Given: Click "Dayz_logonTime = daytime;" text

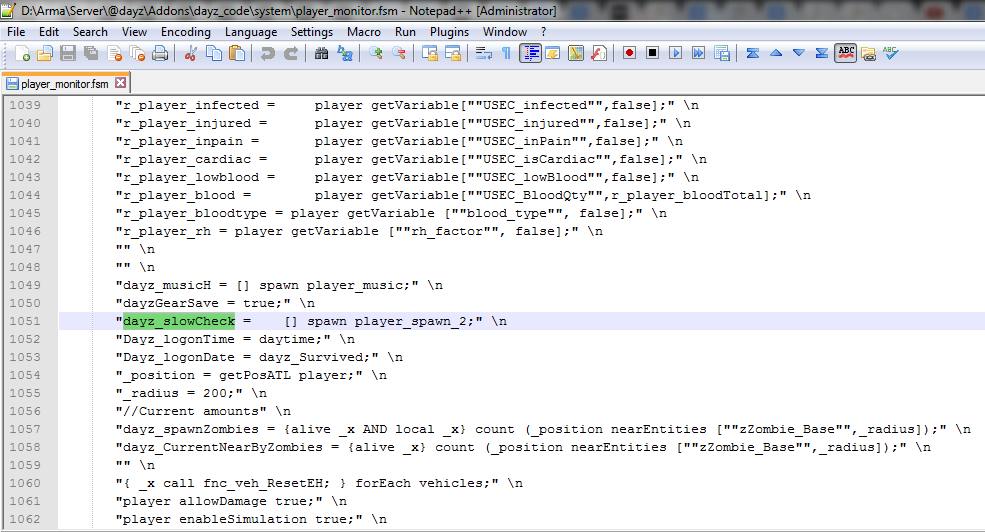Looking at the screenshot, I should [x=223, y=339].
